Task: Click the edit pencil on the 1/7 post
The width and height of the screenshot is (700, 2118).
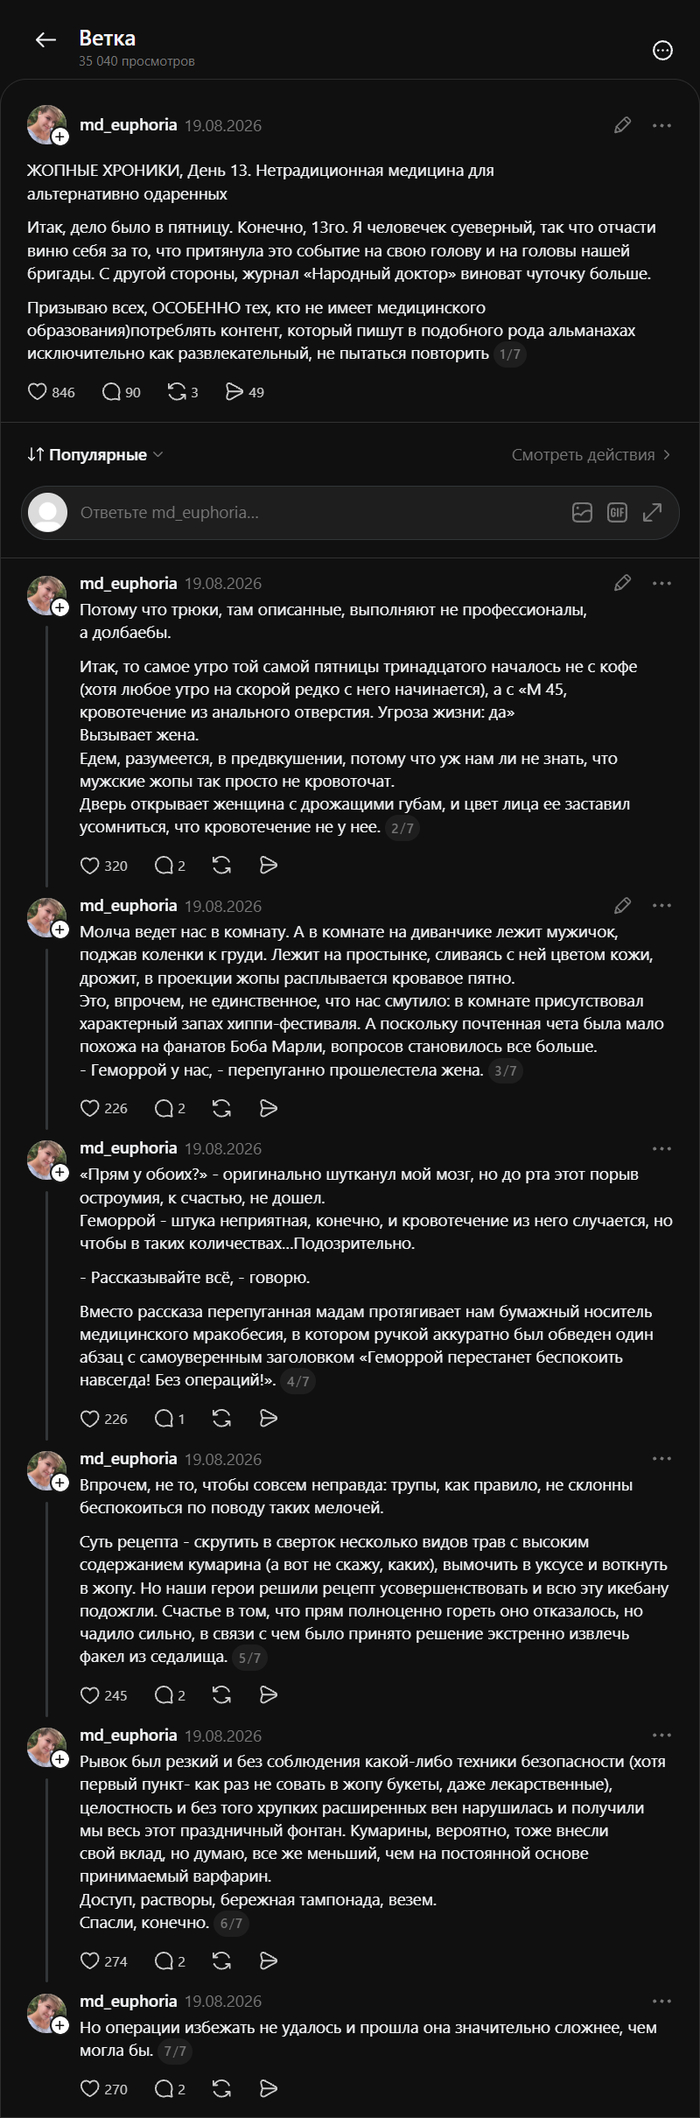Action: (x=622, y=125)
